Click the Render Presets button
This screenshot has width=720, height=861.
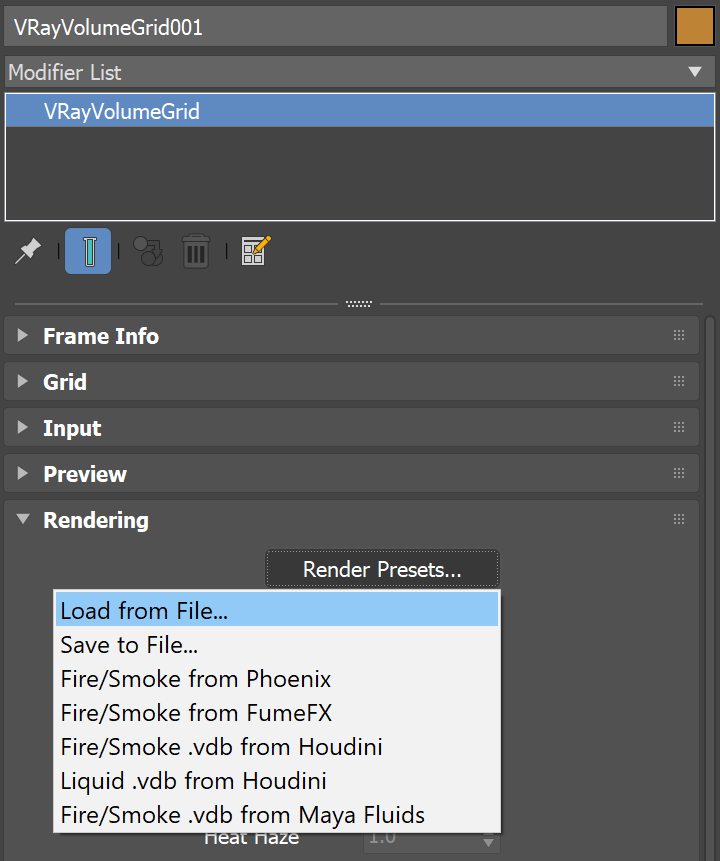pos(382,570)
